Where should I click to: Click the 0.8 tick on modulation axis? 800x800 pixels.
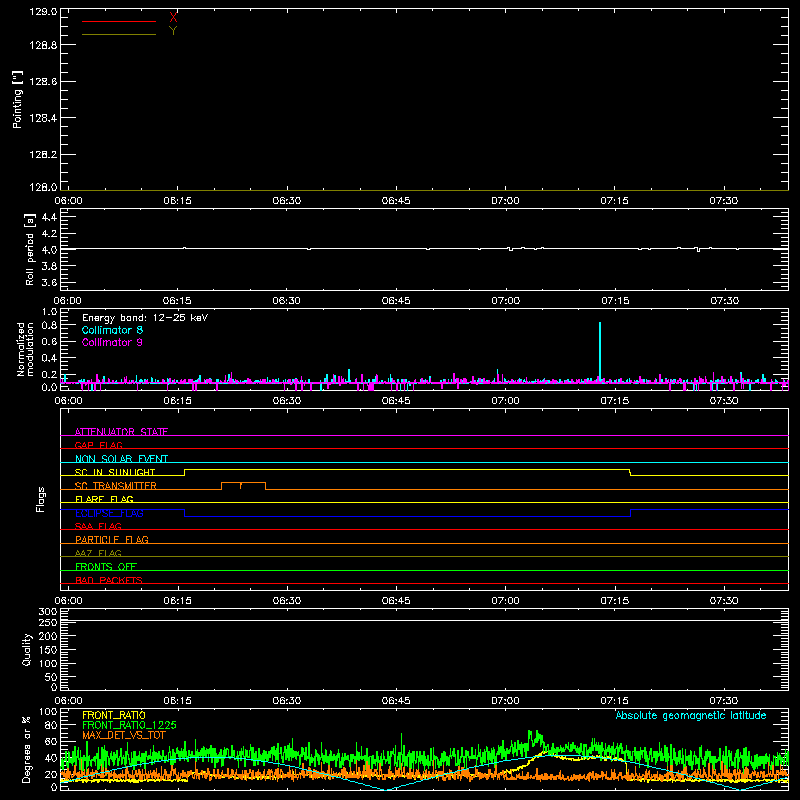(x=49, y=326)
